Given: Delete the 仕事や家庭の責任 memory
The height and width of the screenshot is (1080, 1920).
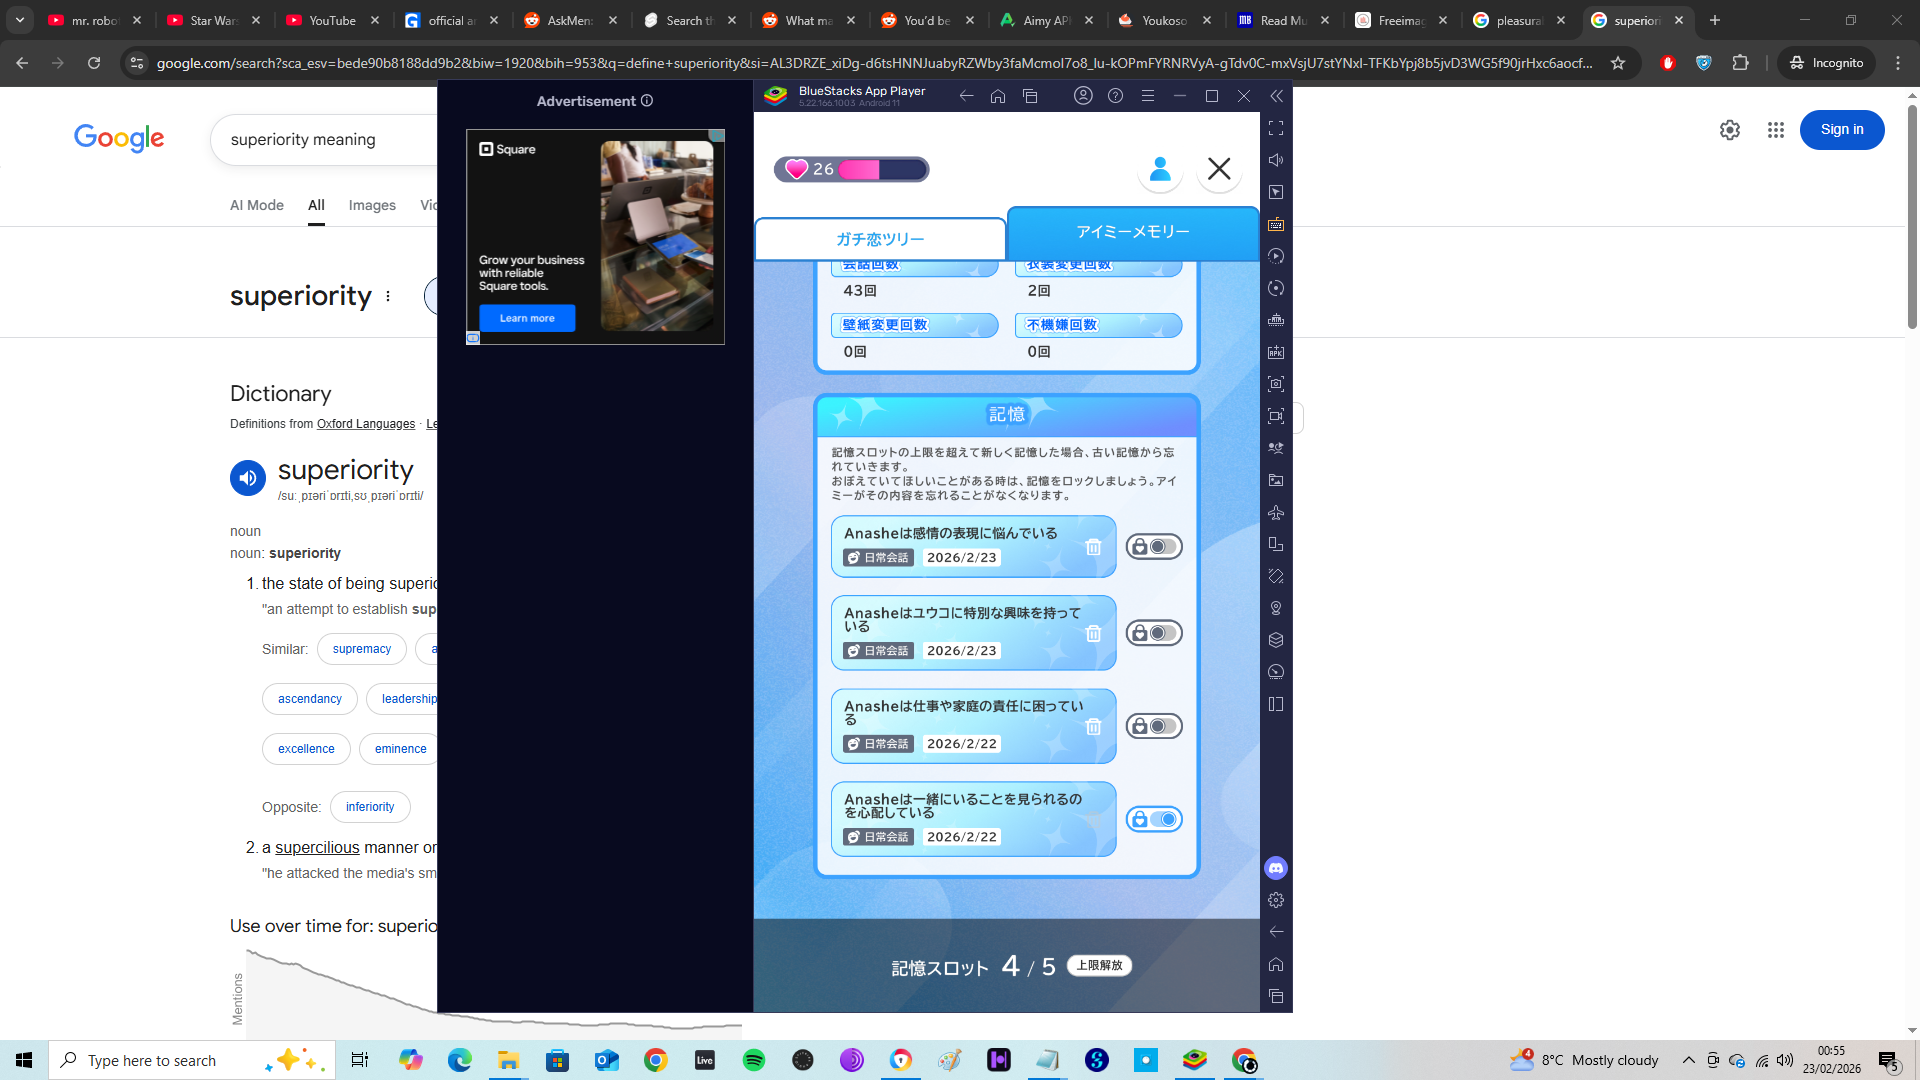Looking at the screenshot, I should pyautogui.click(x=1093, y=727).
